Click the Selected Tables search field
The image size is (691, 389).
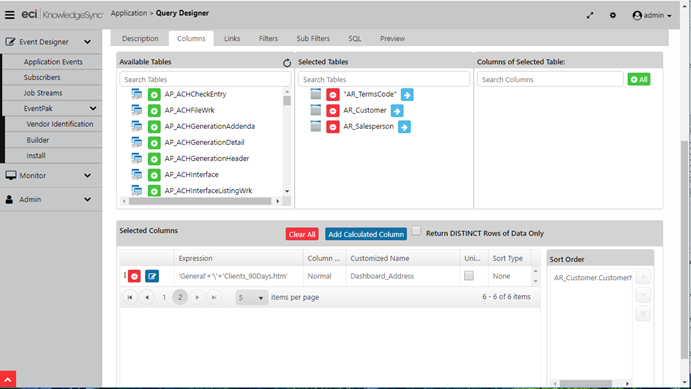pos(384,79)
